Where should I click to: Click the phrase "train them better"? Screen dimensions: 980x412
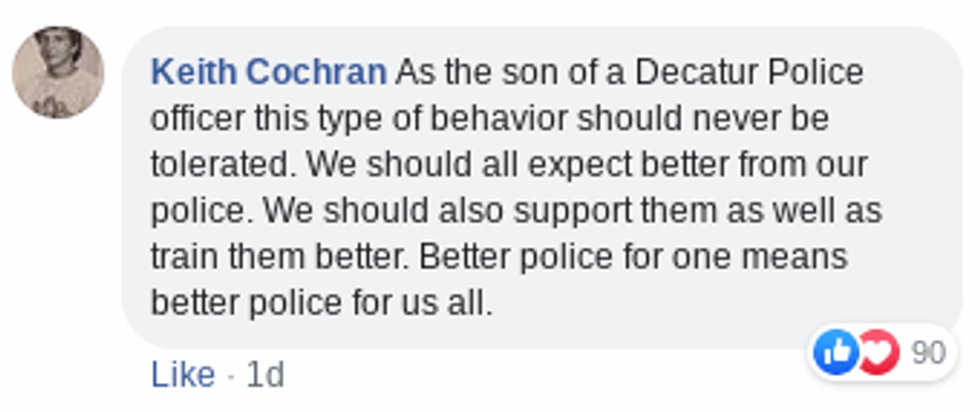pos(276,256)
